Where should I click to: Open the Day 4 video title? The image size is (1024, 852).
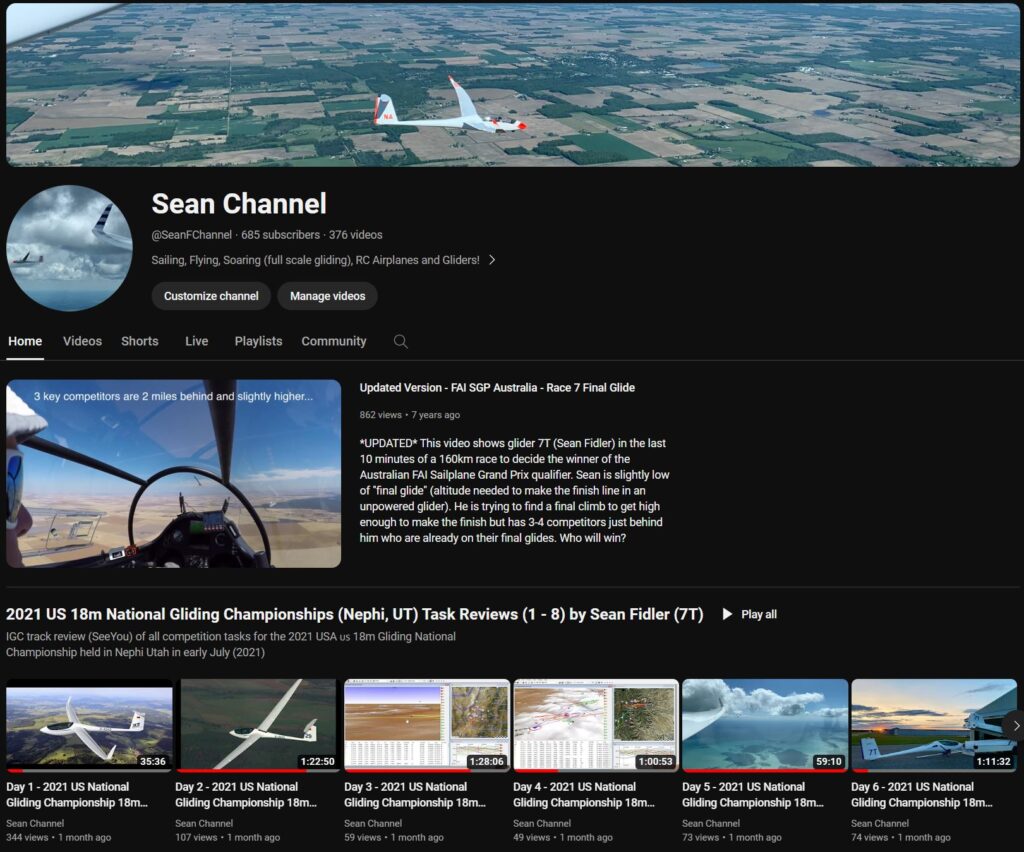pos(584,795)
